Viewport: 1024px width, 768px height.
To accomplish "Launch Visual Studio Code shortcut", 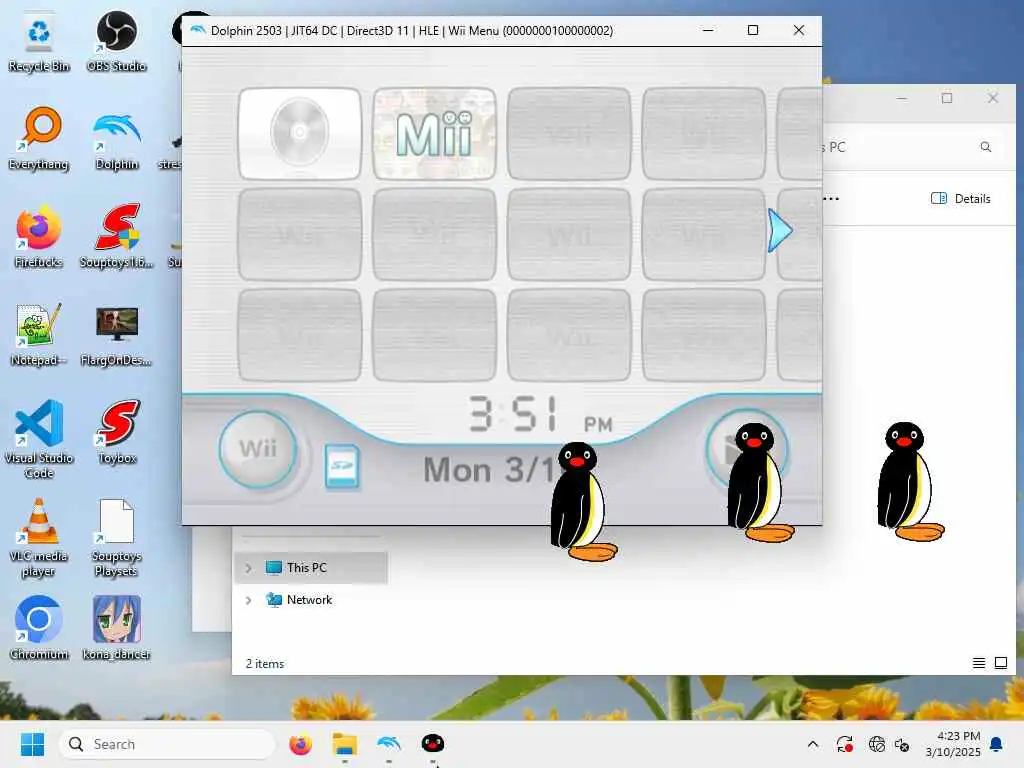I will pos(39,439).
